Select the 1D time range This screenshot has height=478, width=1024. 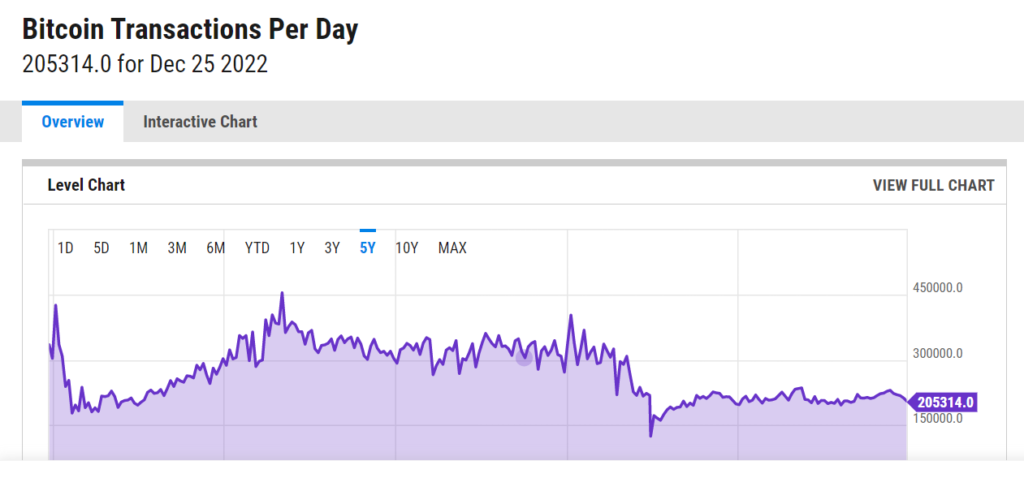click(65, 248)
